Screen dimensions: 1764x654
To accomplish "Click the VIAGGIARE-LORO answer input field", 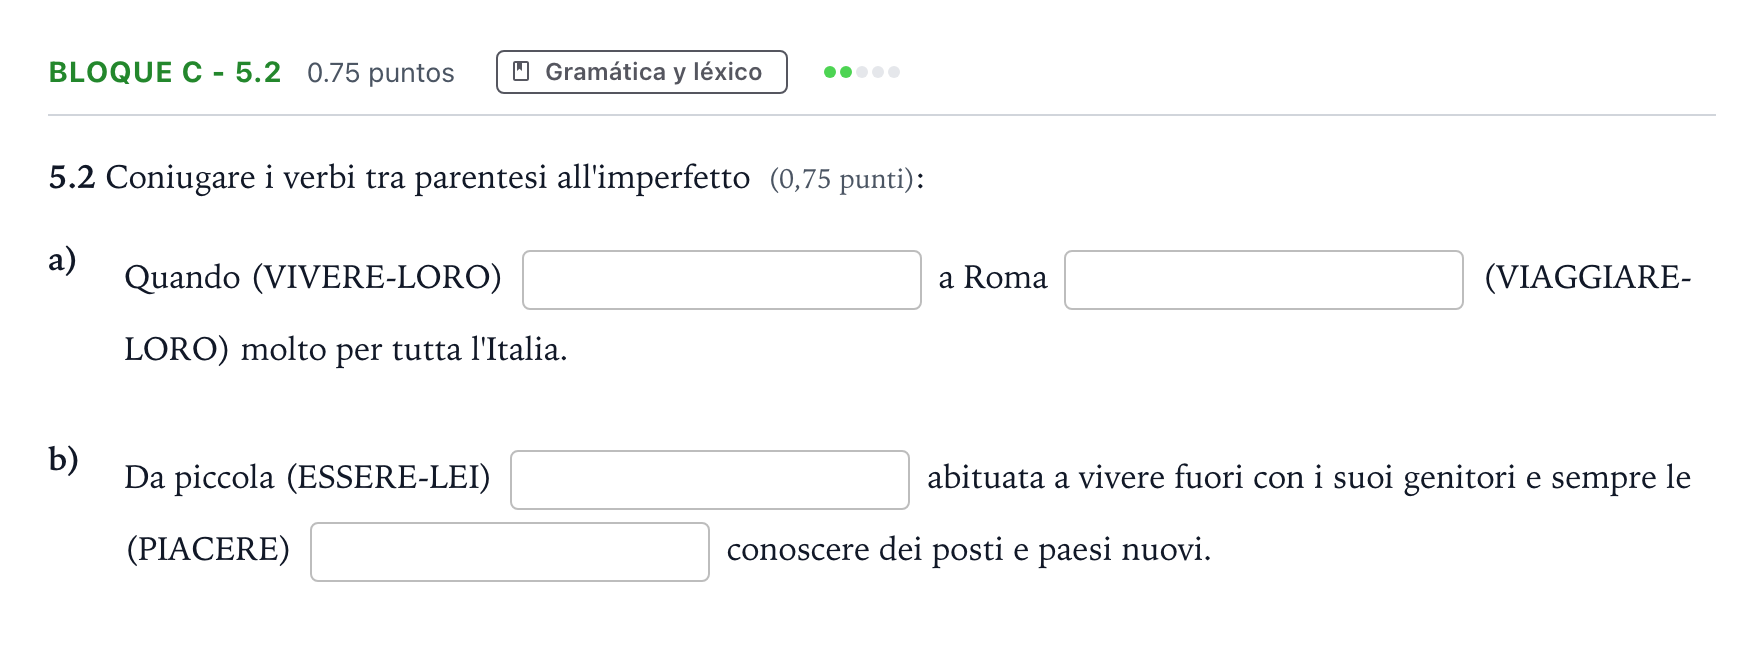I will point(1263,280).
